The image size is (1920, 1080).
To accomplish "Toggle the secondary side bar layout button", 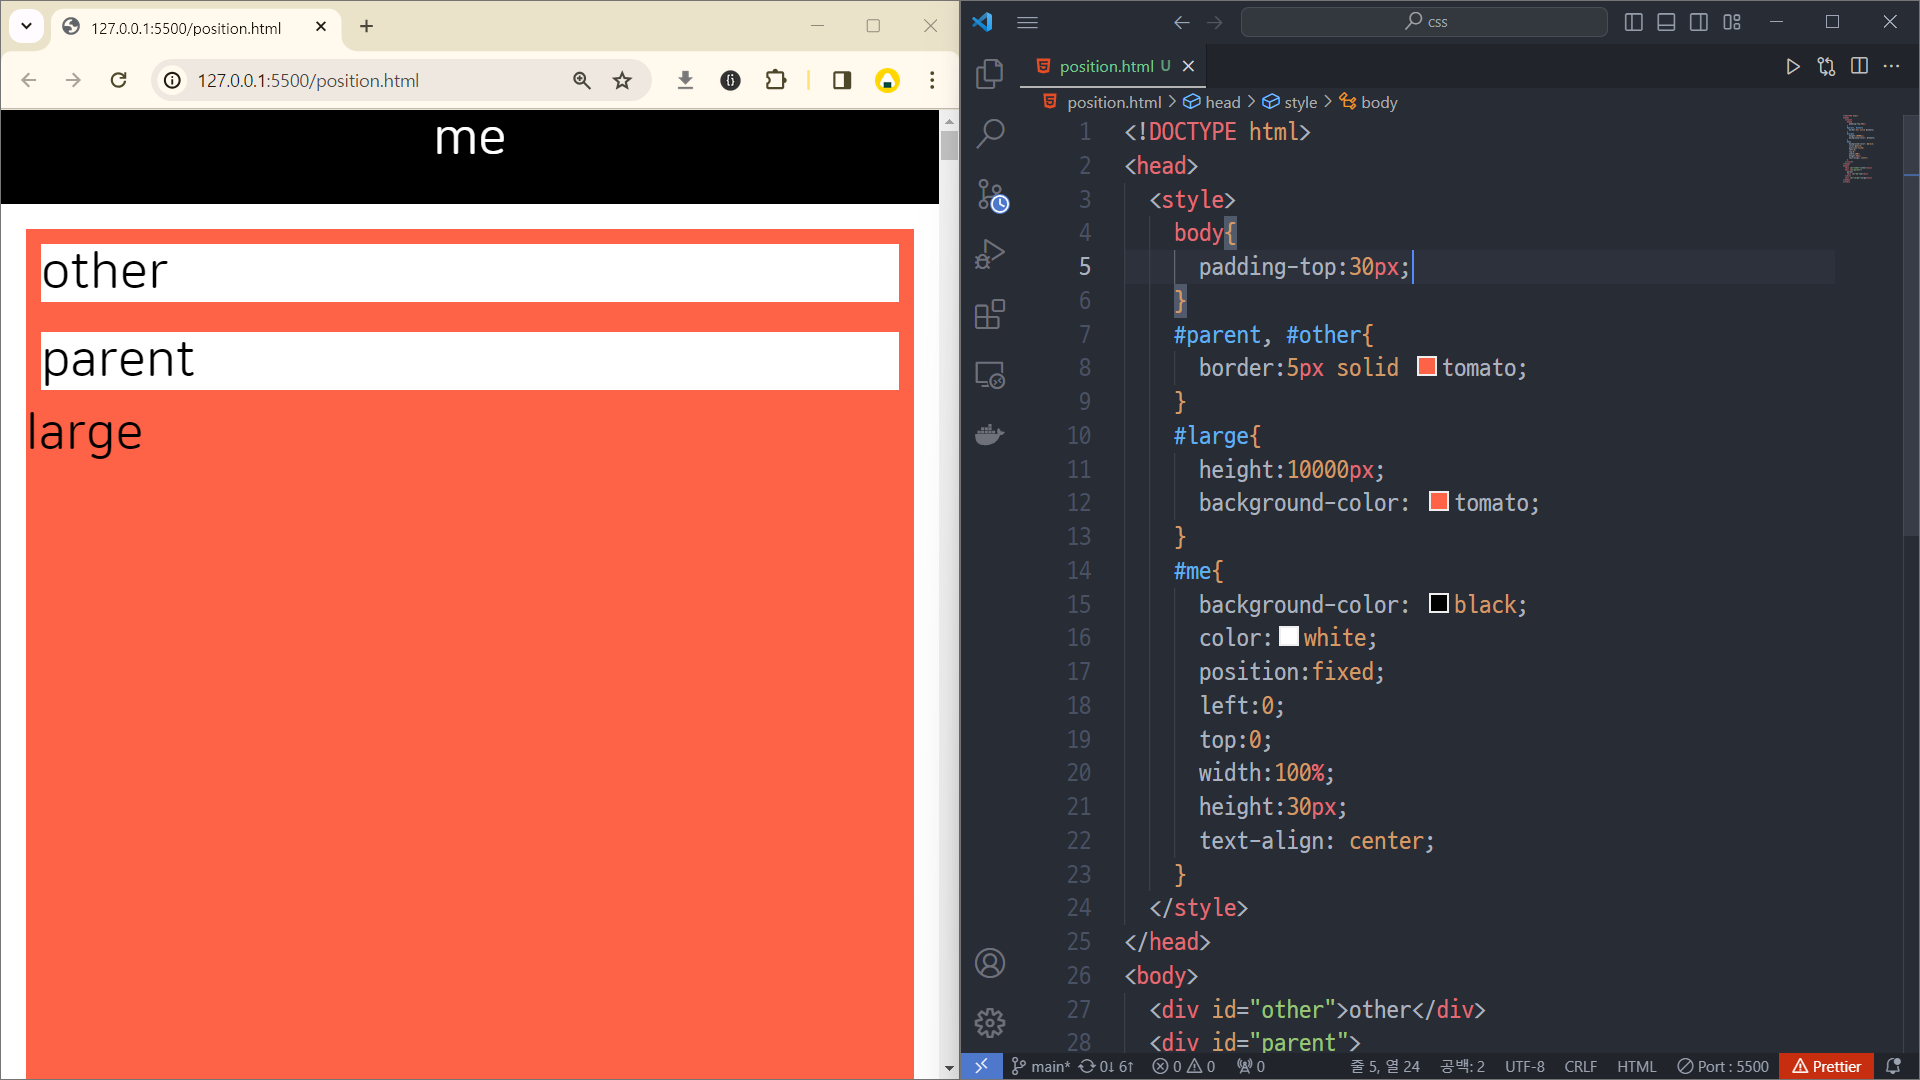I will click(x=1699, y=22).
